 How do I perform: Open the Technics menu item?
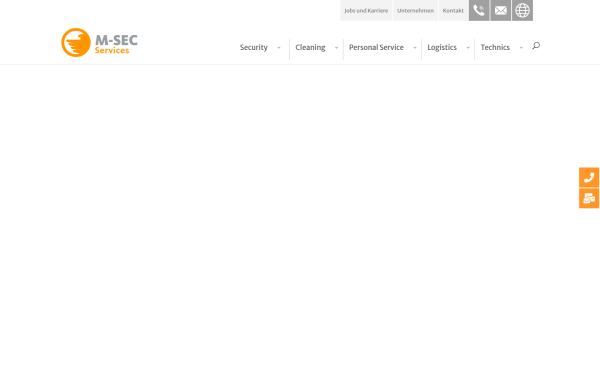[495, 47]
